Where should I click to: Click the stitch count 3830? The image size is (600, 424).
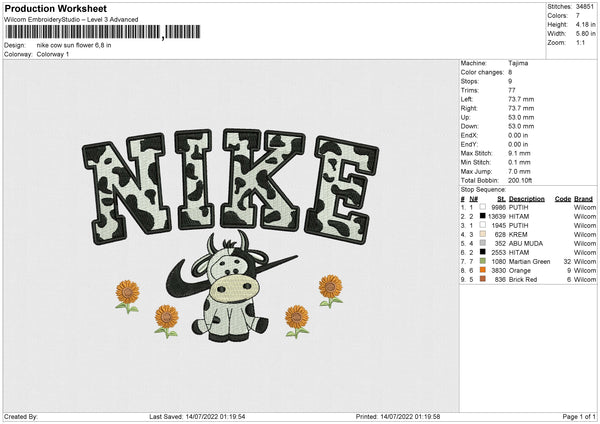tap(499, 271)
